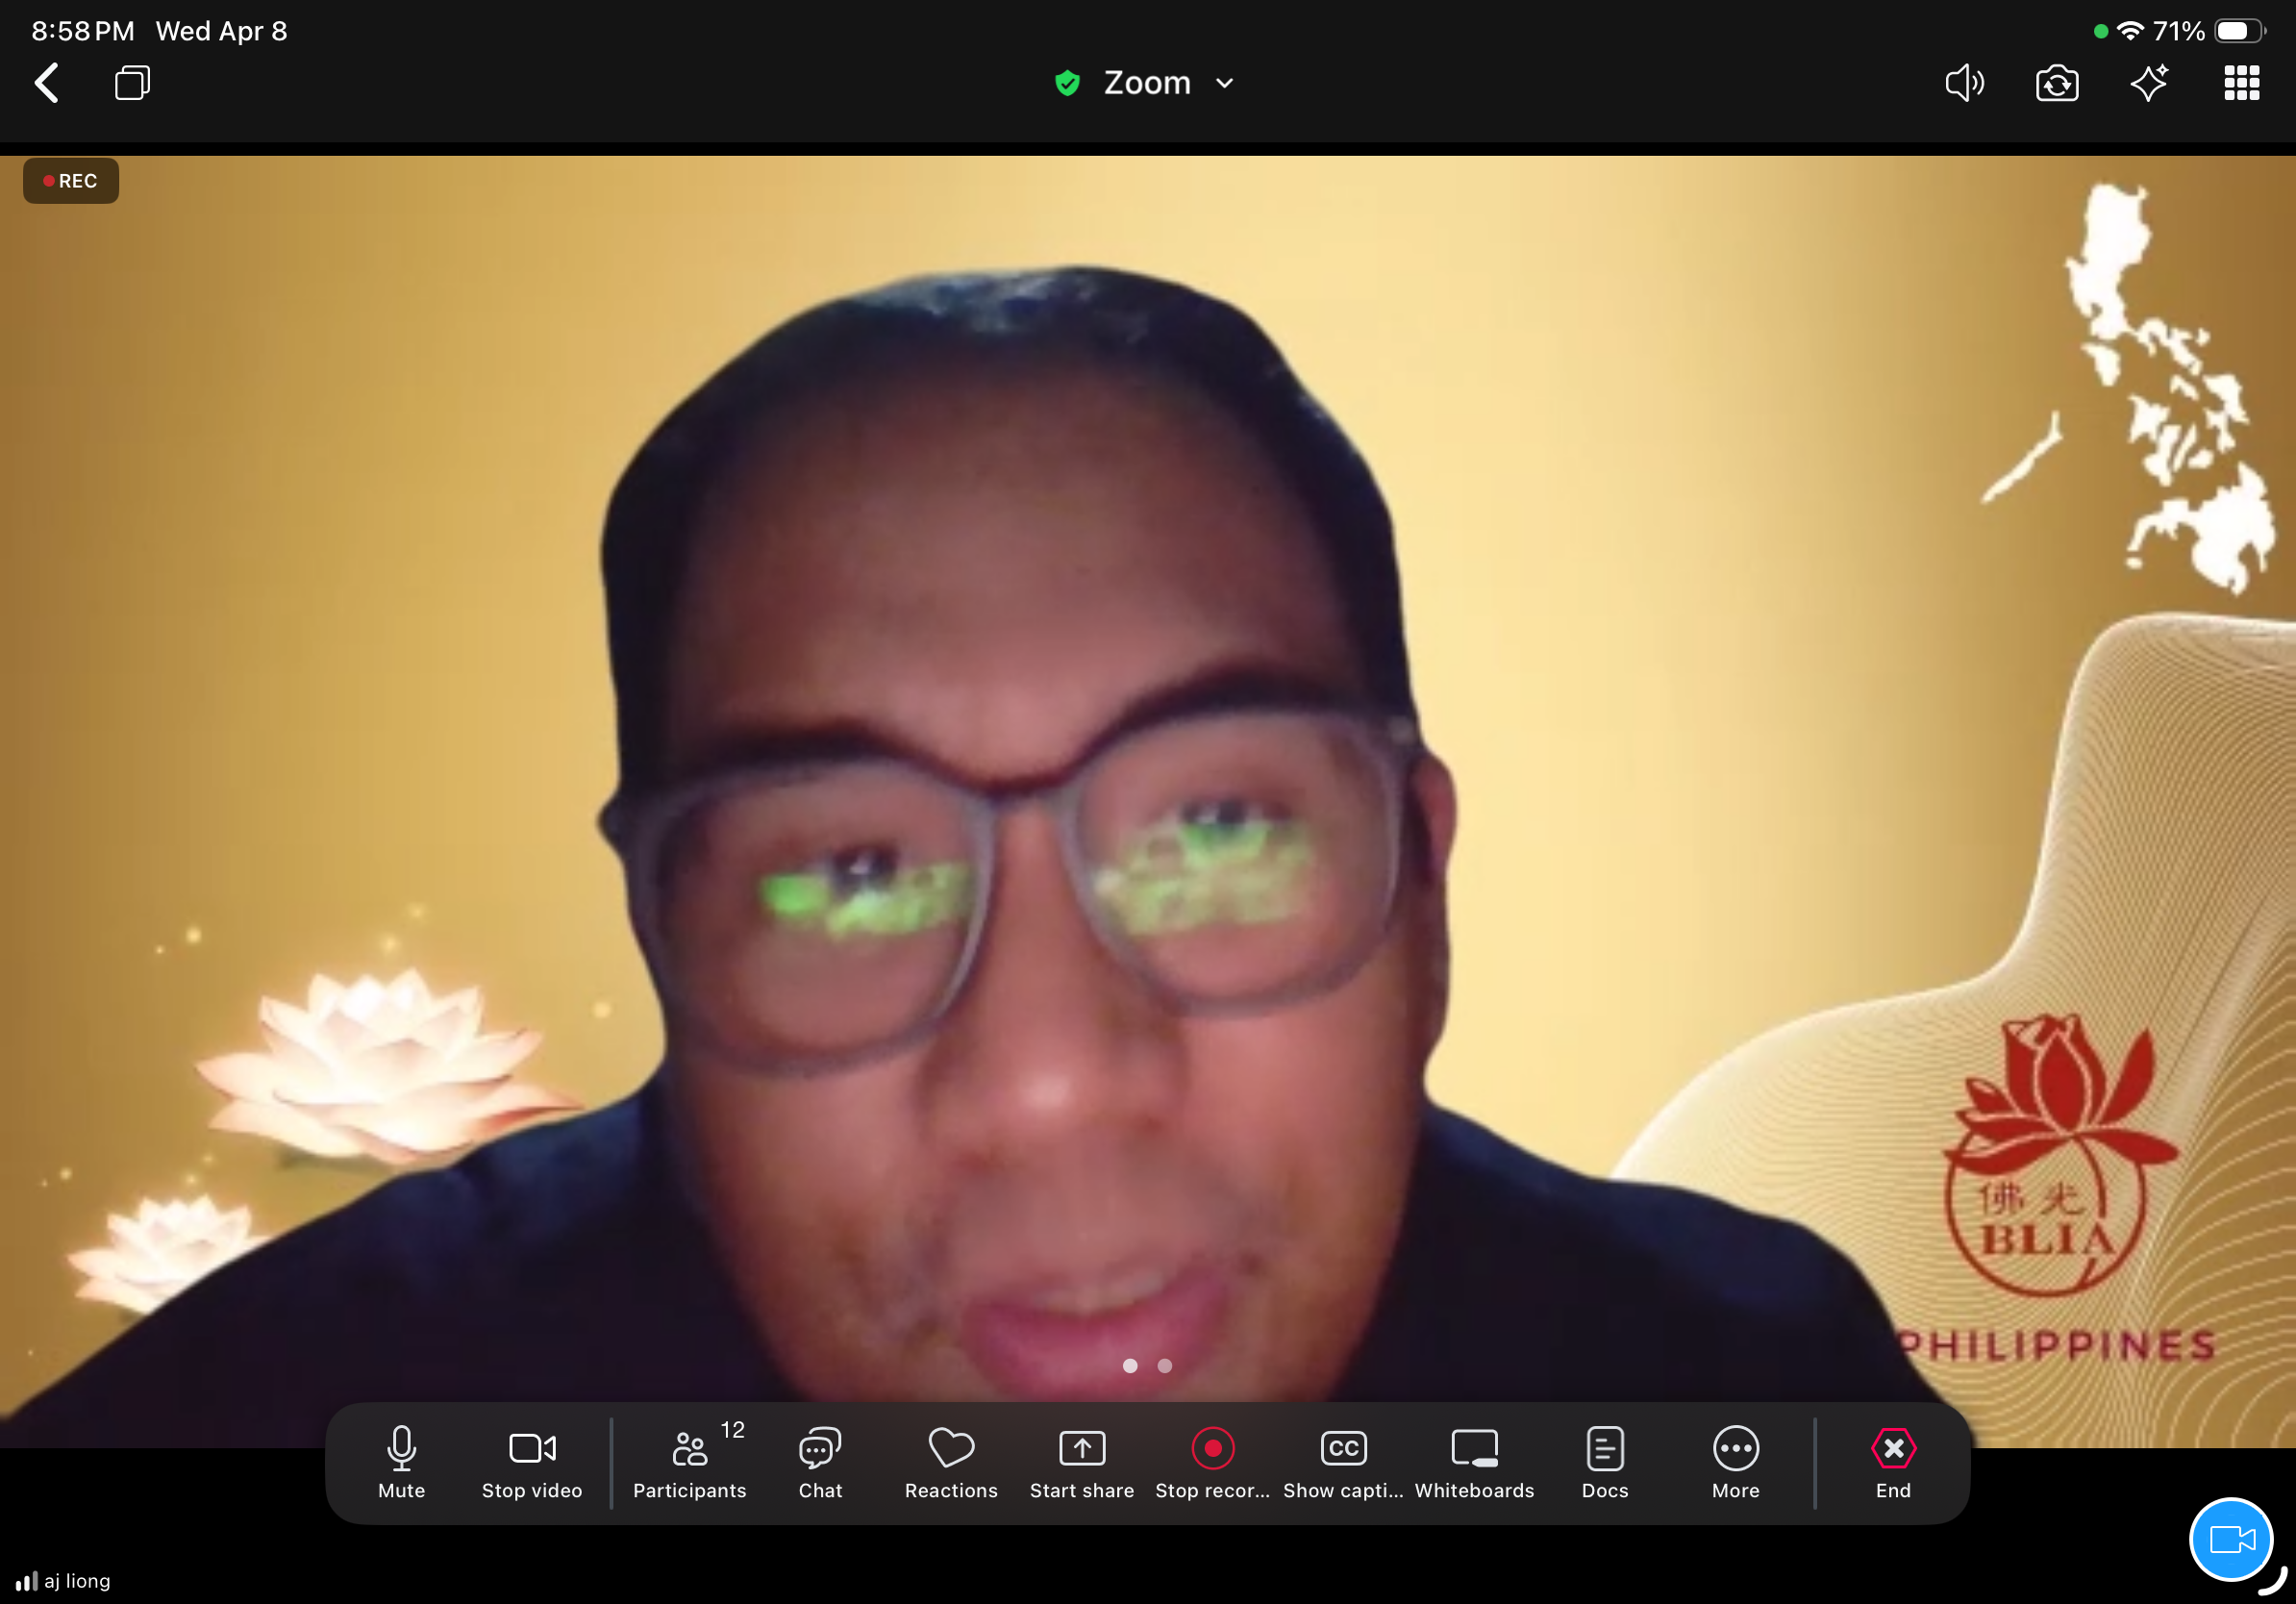Stop video camera feed

click(x=532, y=1461)
